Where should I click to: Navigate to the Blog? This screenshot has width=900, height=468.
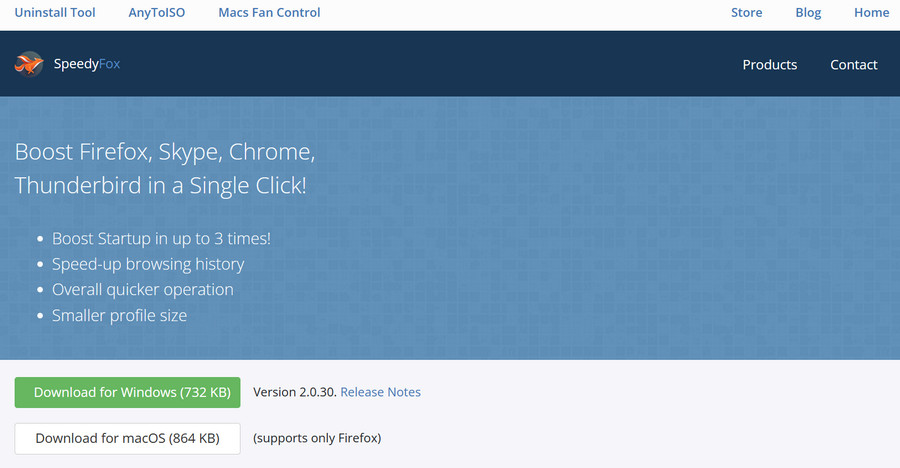(808, 13)
